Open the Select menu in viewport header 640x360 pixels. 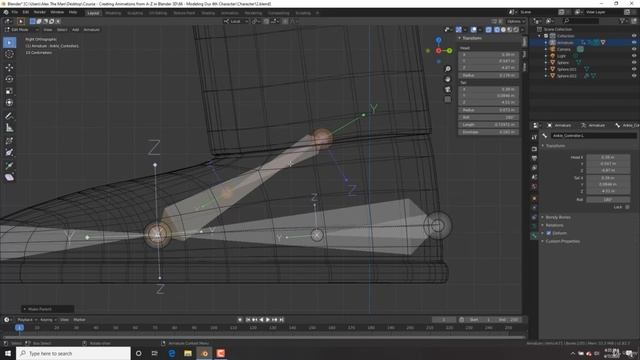pyautogui.click(x=62, y=30)
